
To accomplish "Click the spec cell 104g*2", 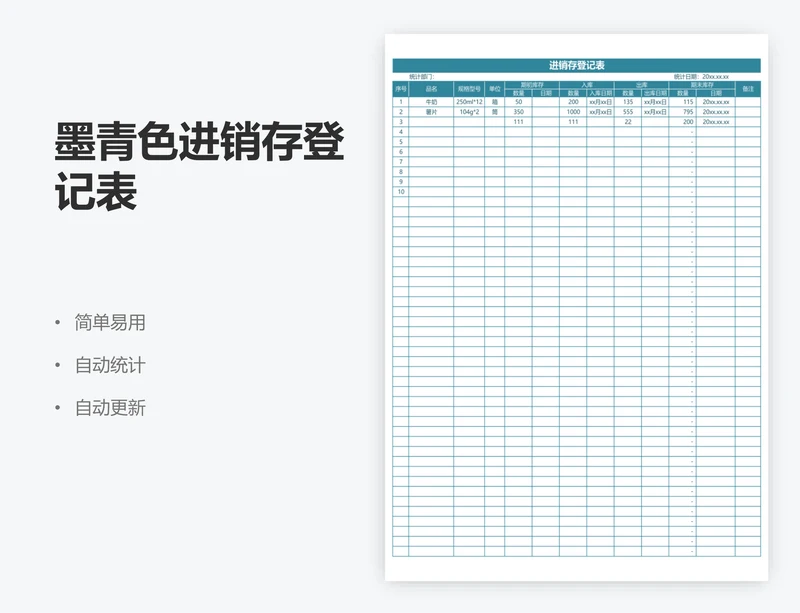I will pyautogui.click(x=469, y=112).
